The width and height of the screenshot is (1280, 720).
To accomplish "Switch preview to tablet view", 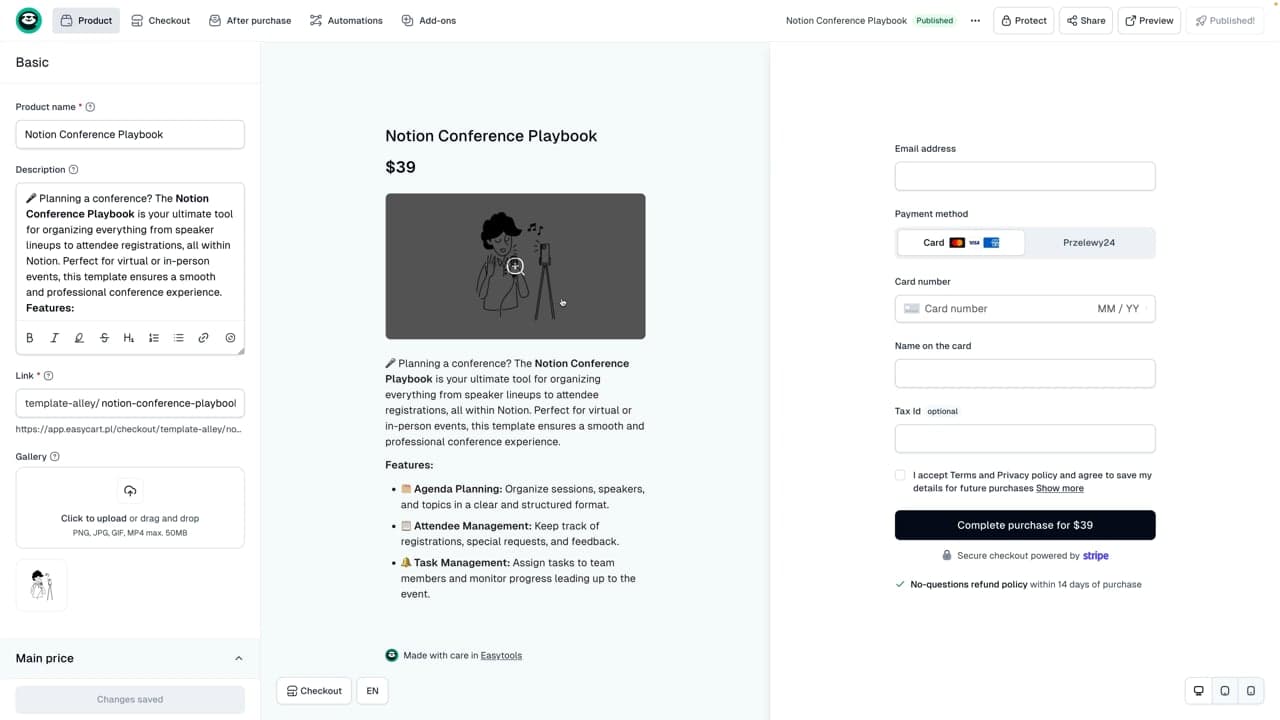I will click(1225, 691).
